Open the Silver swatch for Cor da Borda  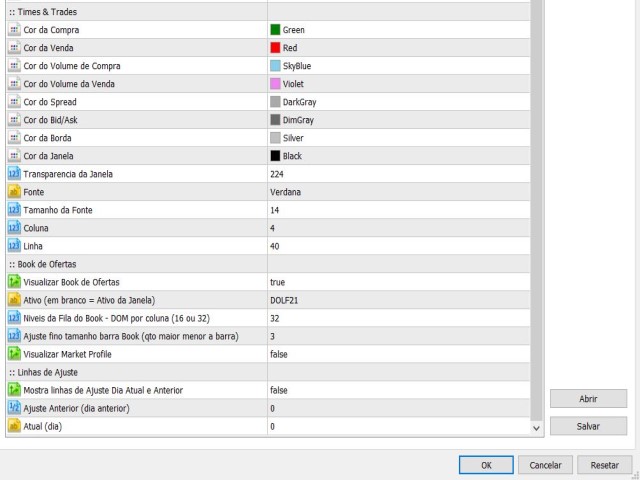(275, 138)
